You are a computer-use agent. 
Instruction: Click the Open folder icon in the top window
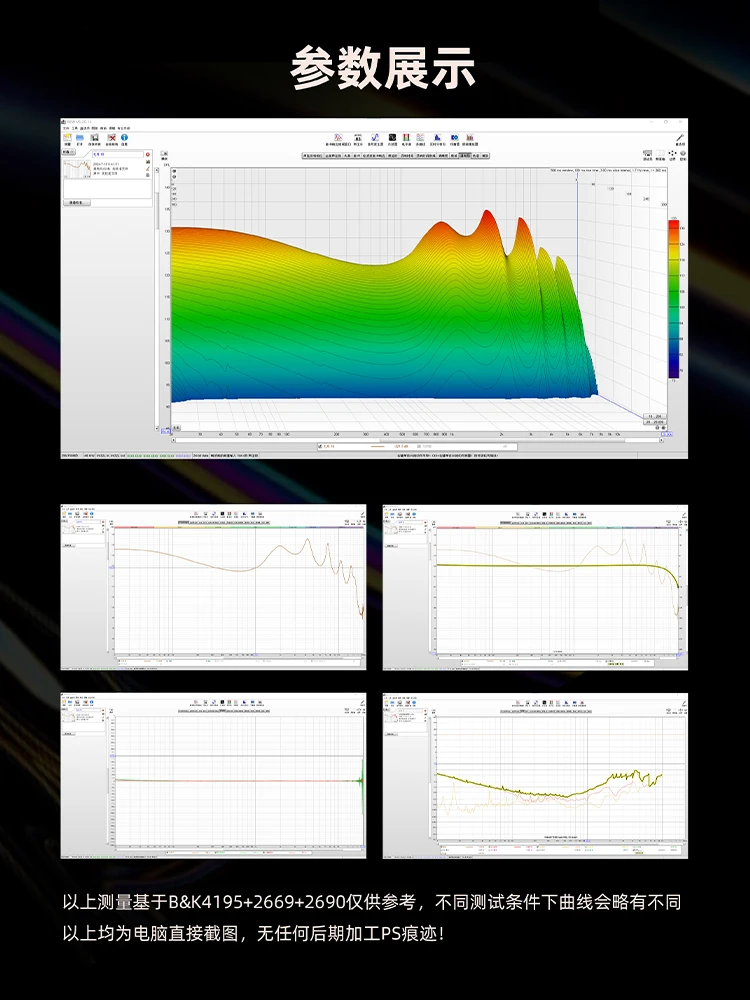pos(81,138)
